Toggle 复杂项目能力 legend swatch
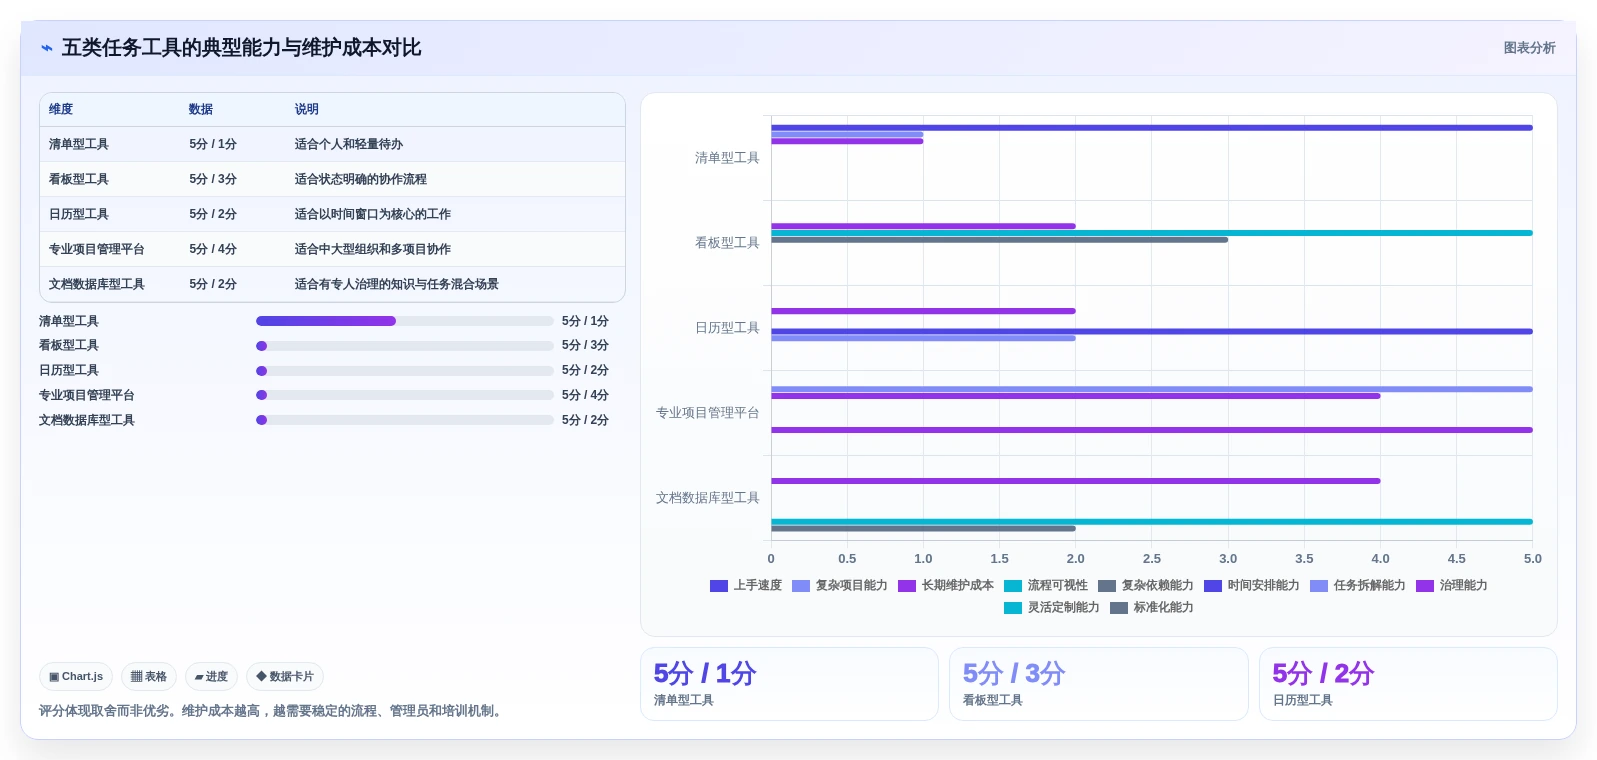This screenshot has width=1597, height=760. click(800, 586)
